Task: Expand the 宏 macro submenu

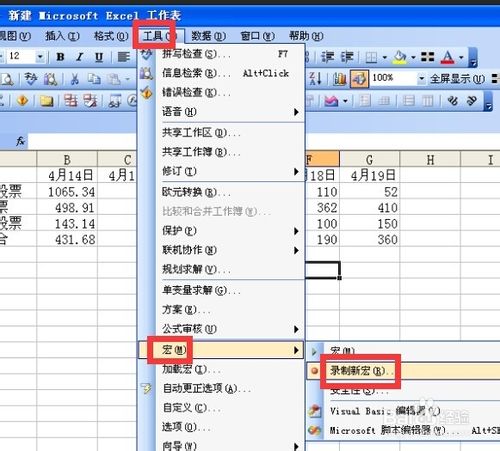Action: 221,350
